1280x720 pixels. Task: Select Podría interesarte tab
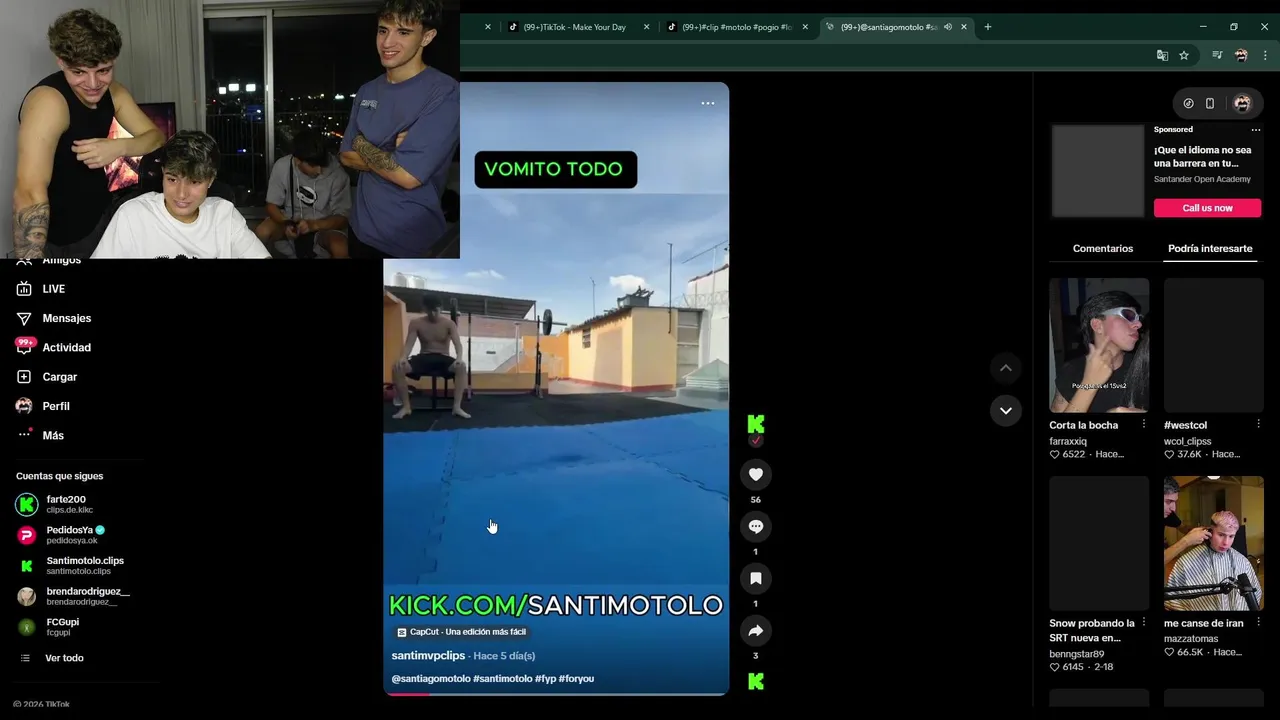(1210, 249)
